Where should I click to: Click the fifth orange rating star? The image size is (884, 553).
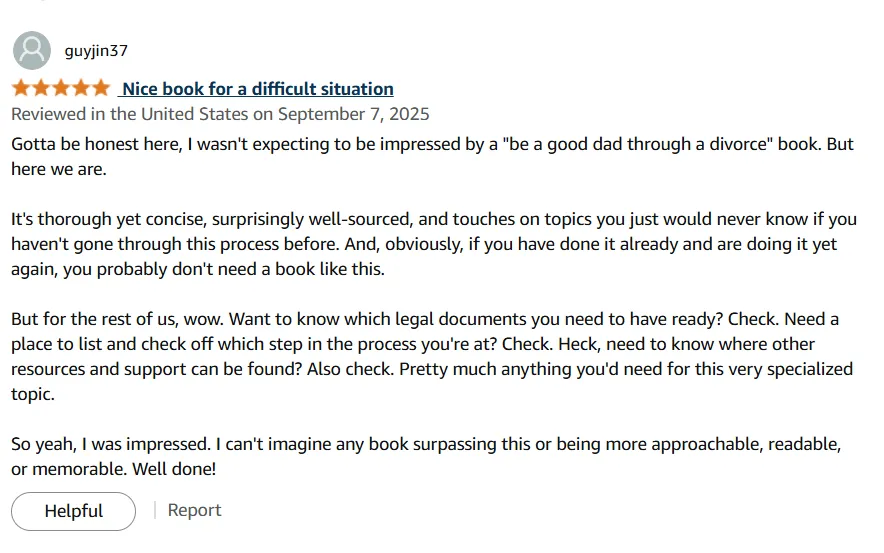101,88
